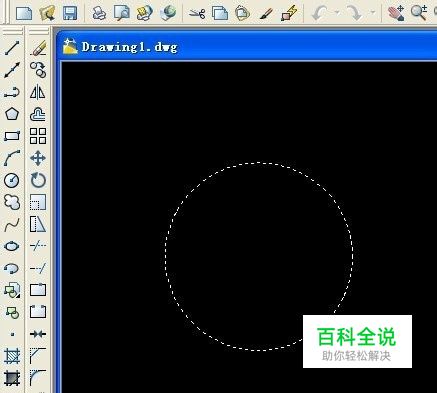Expand the Undo history dropdown arrow
This screenshot has height=393, width=437.
pos(337,13)
